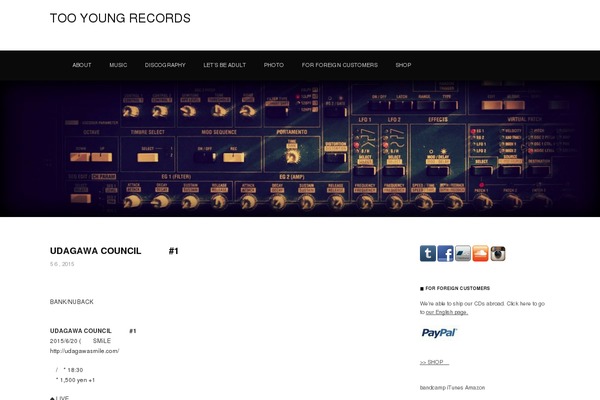Follow the udagawasmile.com link

[x=85, y=351]
